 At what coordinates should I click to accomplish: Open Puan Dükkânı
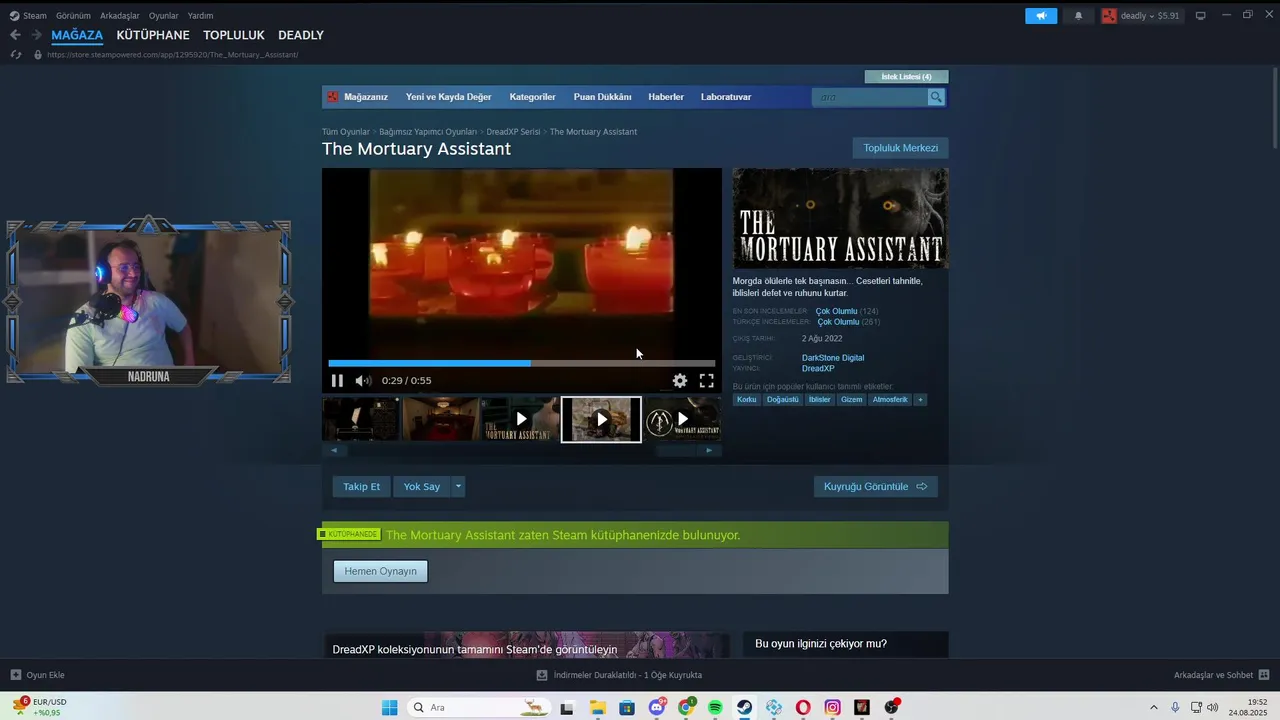(602, 97)
